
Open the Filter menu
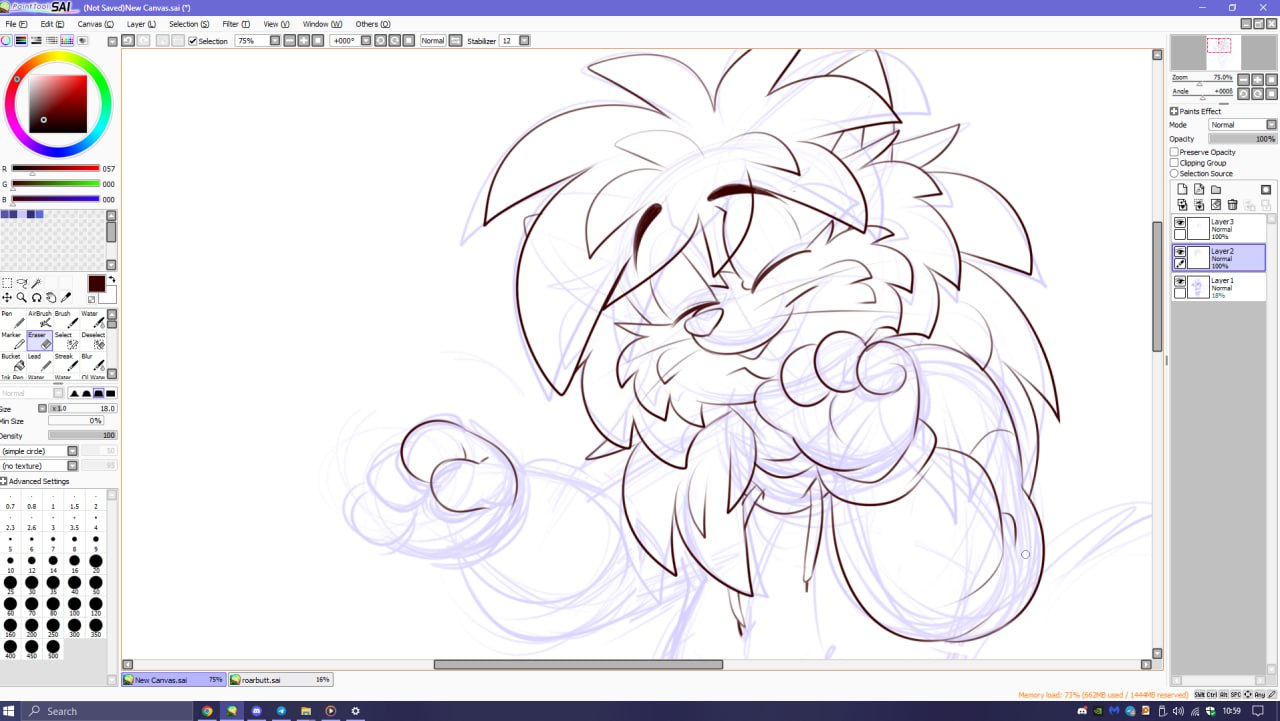[x=236, y=24]
